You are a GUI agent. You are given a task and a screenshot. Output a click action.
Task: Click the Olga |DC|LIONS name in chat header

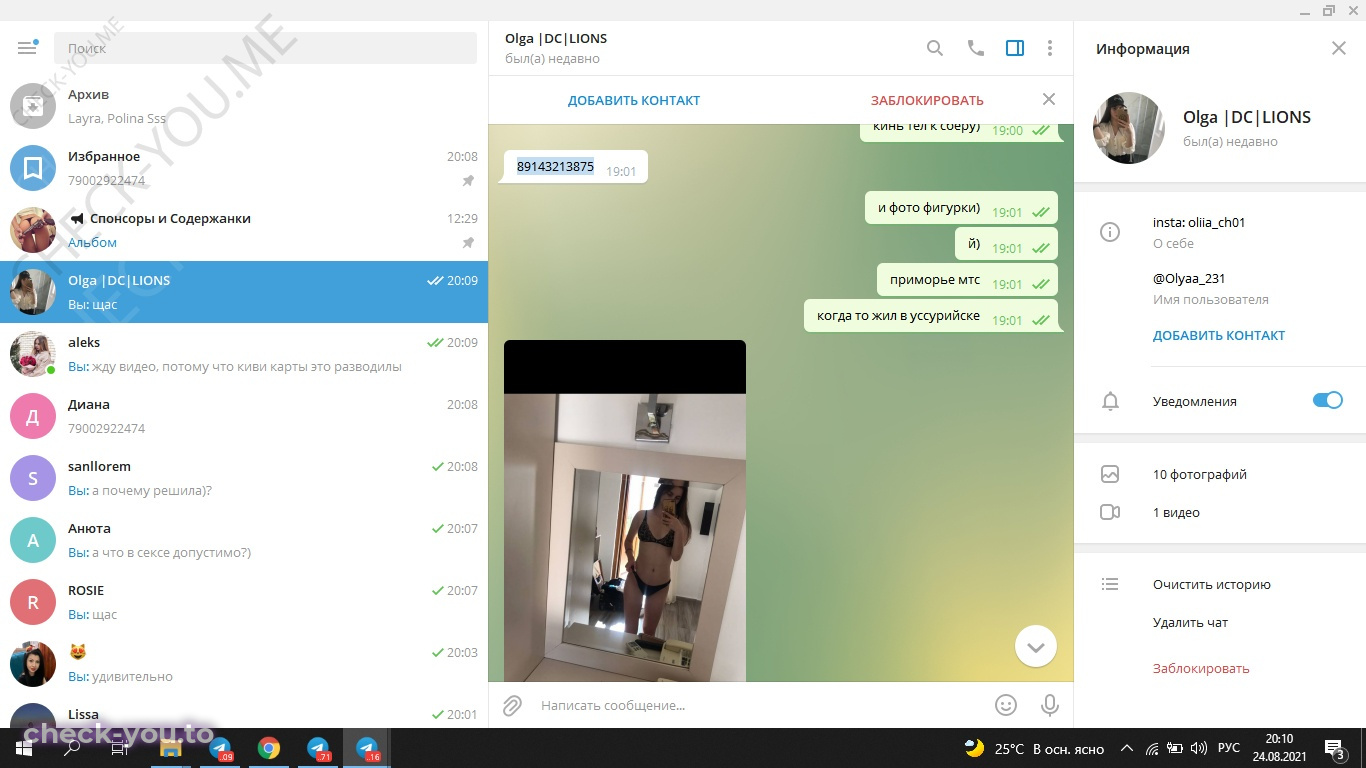click(556, 38)
